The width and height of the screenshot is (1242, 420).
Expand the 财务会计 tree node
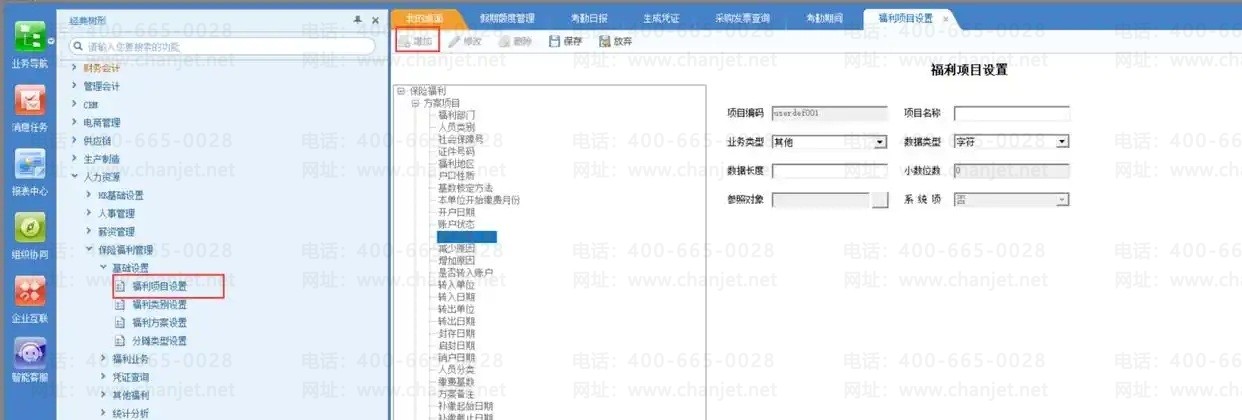74,68
